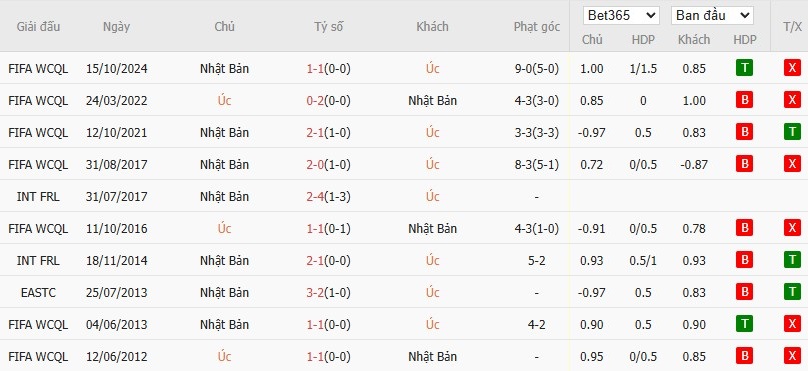Screen dimensions: 808x371
Task: Expand the Ban đầu odds type dropdown
Action: tap(712, 15)
